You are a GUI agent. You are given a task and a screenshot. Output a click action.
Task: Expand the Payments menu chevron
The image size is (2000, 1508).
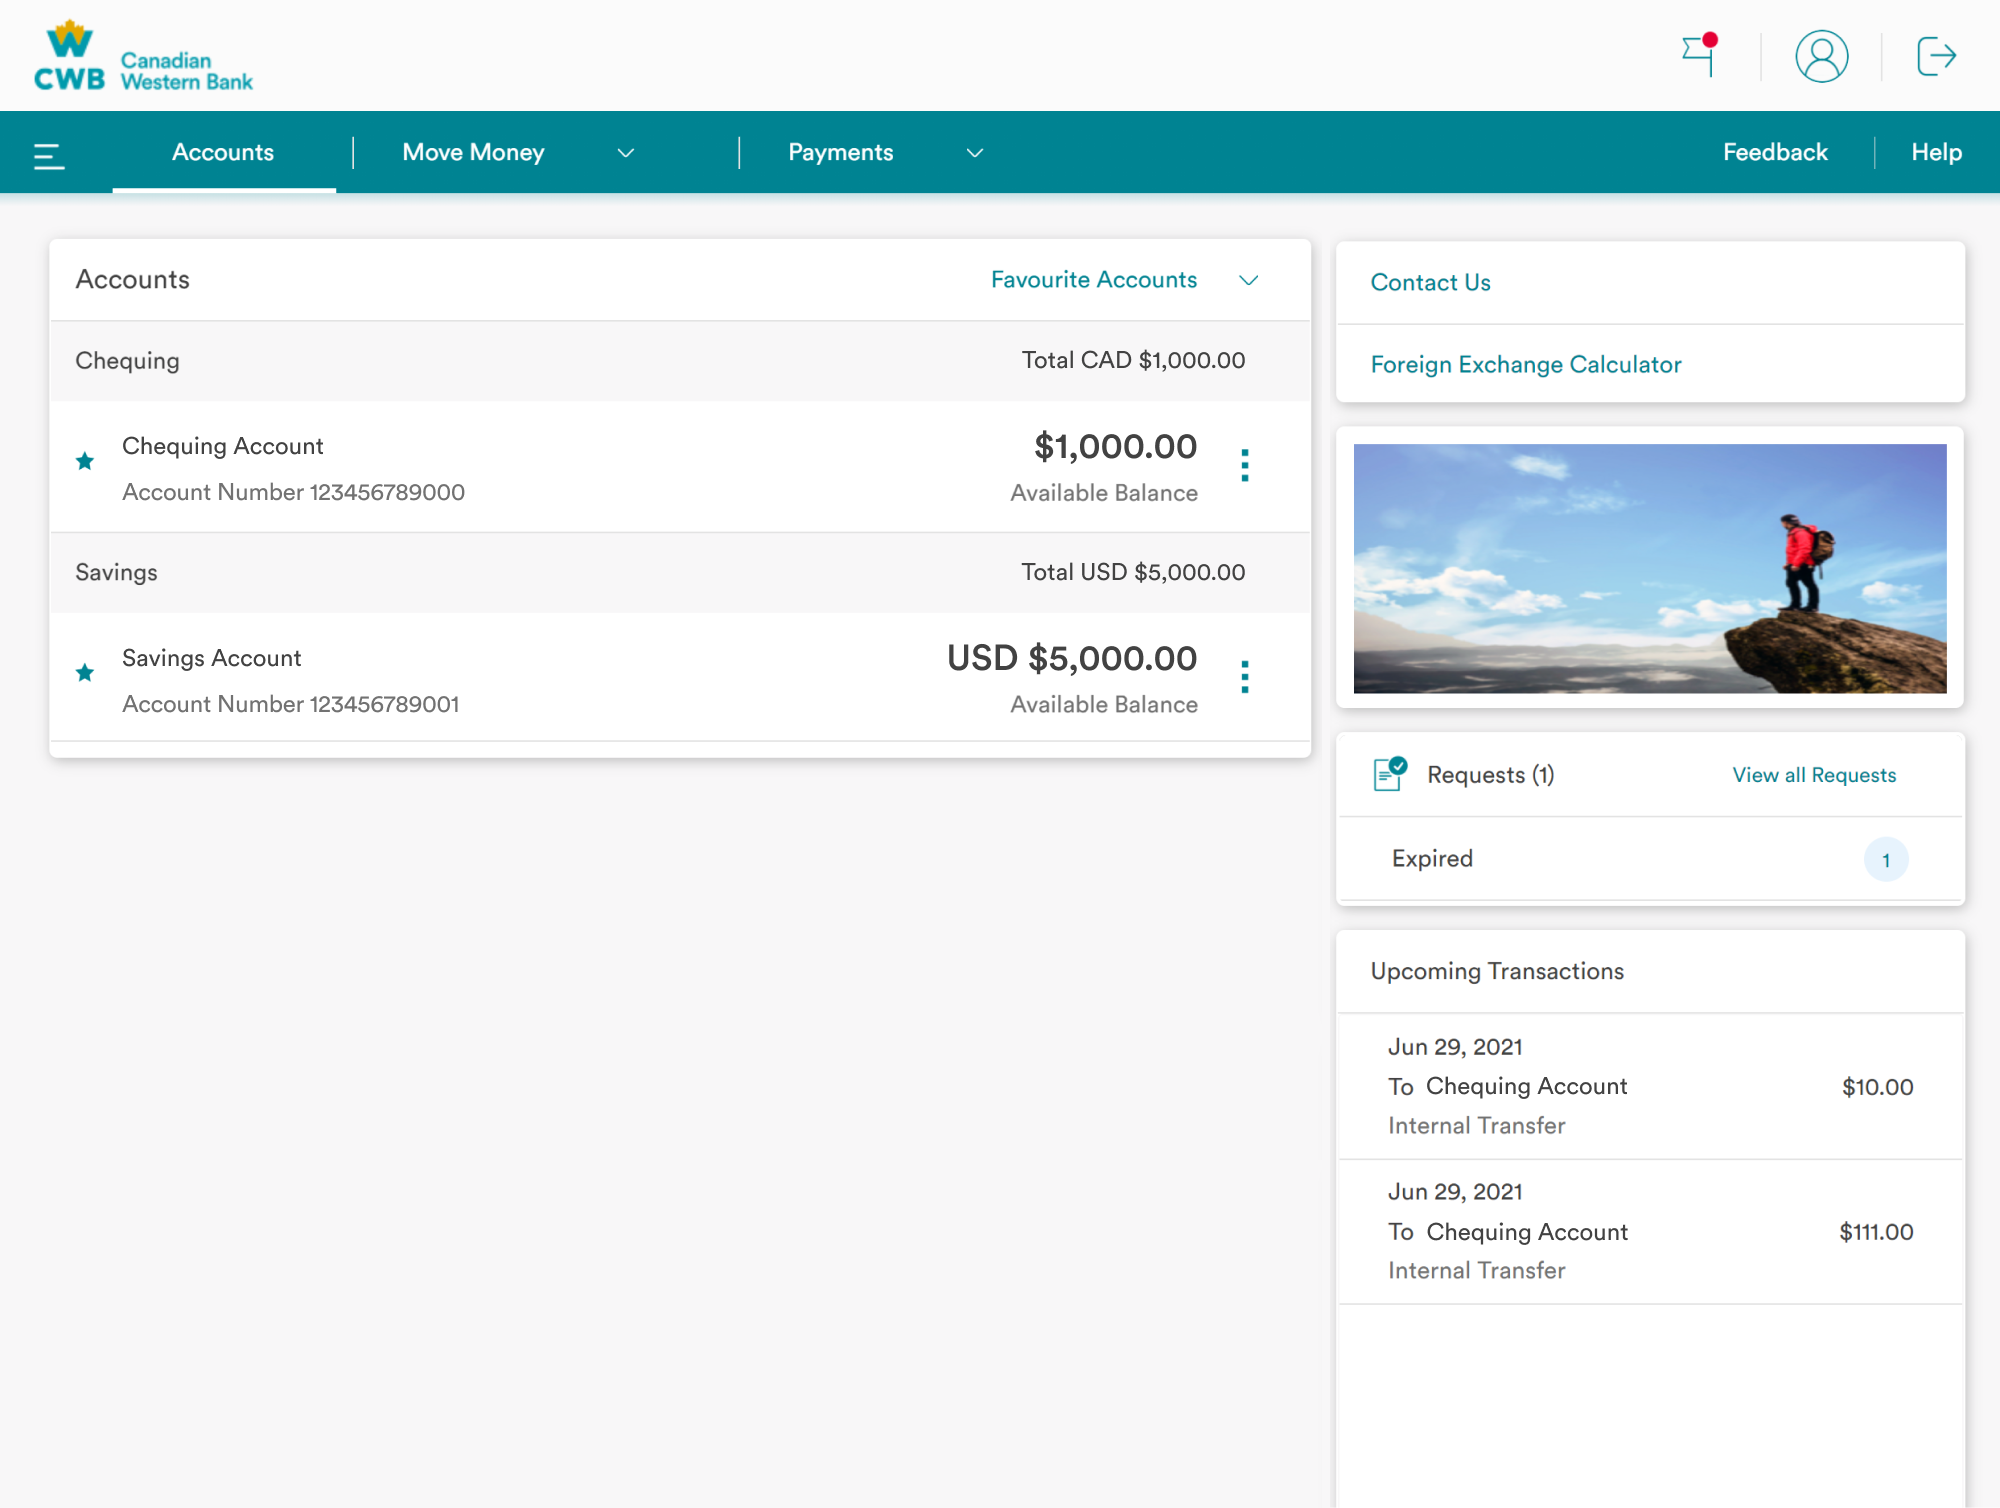[x=974, y=153]
